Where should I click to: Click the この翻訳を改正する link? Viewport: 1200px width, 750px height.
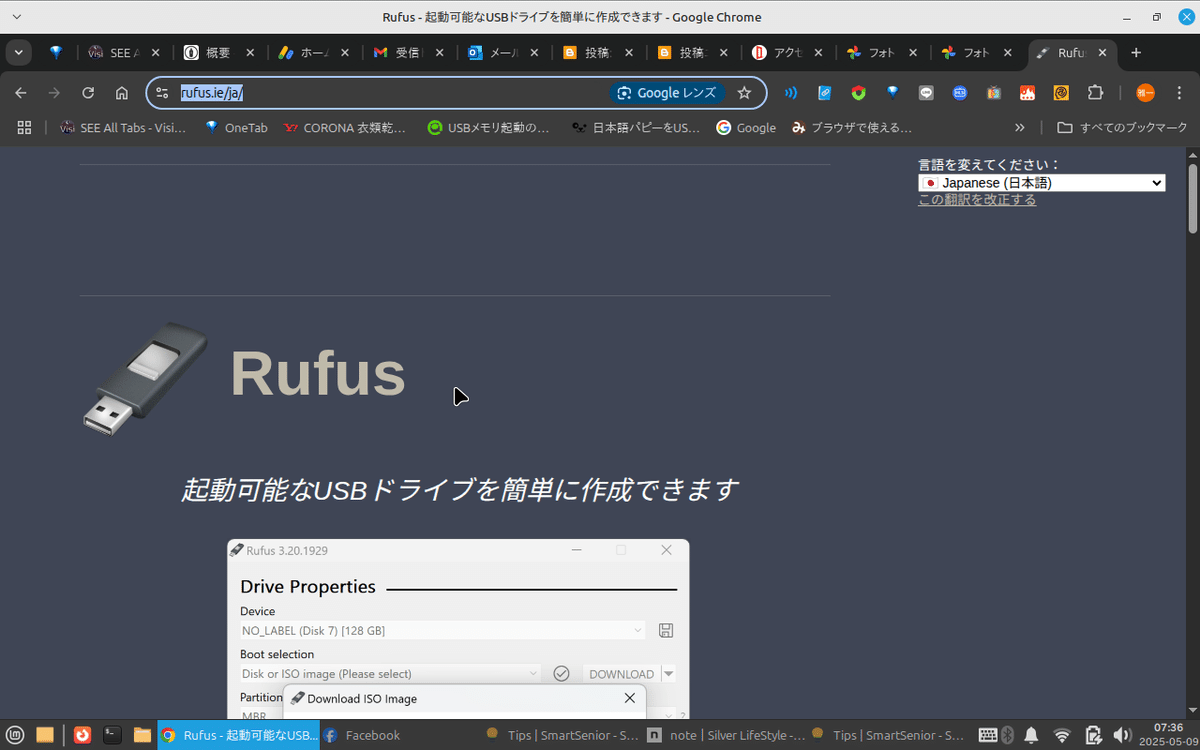coord(977,199)
